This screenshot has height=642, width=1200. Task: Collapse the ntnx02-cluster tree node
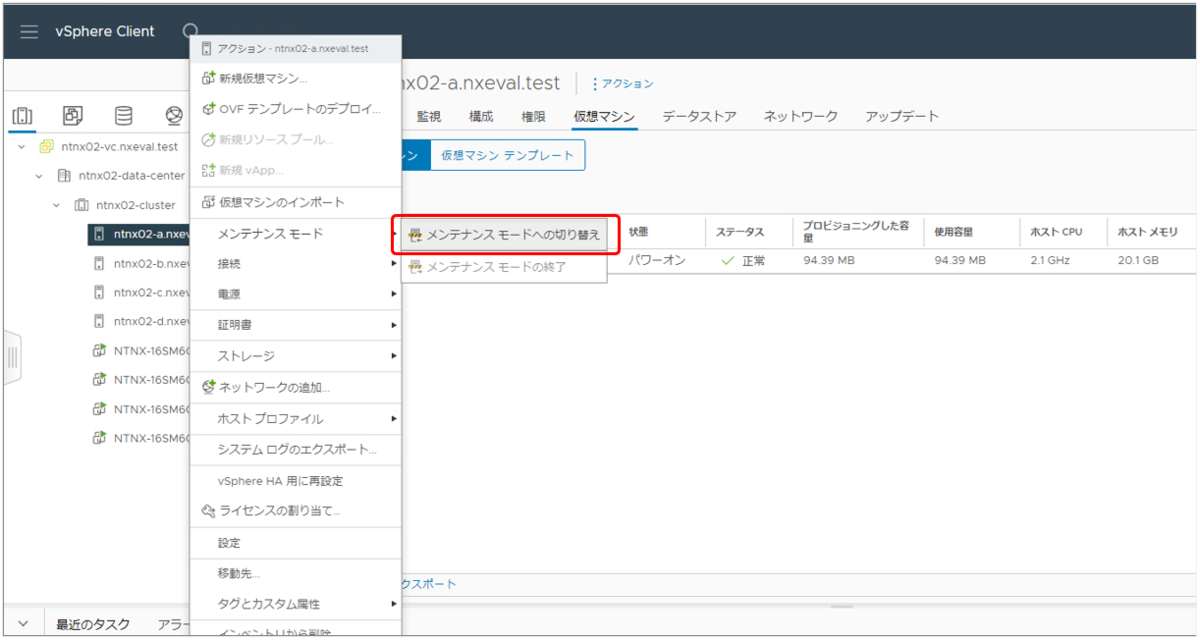57,205
